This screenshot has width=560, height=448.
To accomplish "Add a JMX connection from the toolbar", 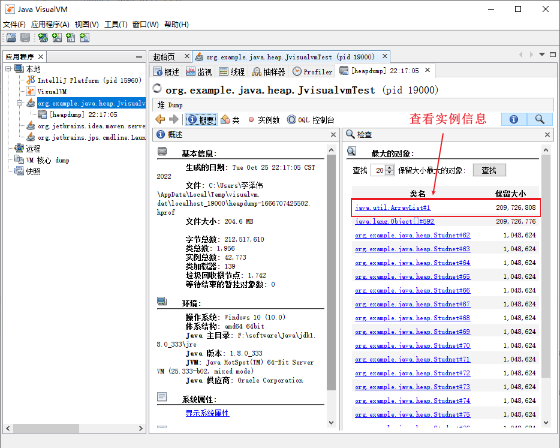I will pyautogui.click(x=43, y=37).
